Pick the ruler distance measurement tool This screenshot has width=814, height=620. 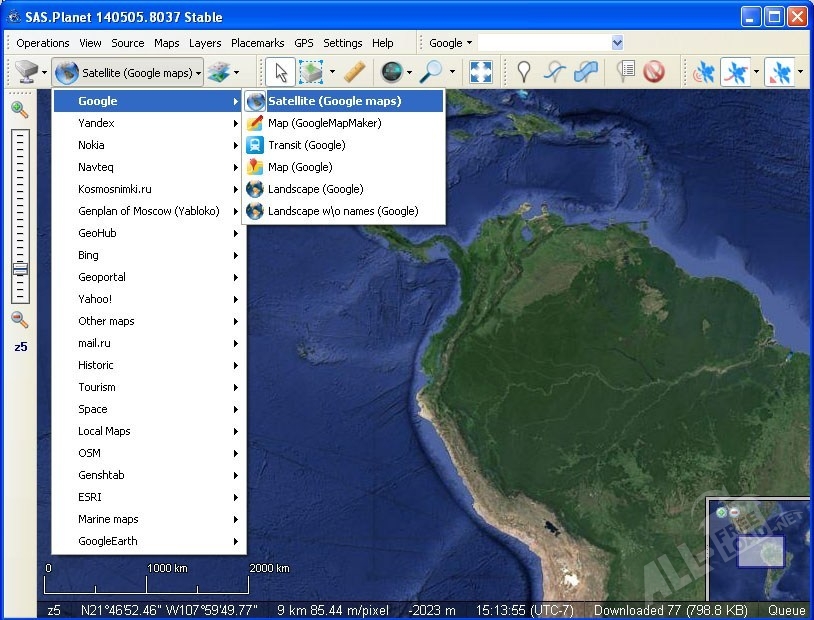point(354,72)
